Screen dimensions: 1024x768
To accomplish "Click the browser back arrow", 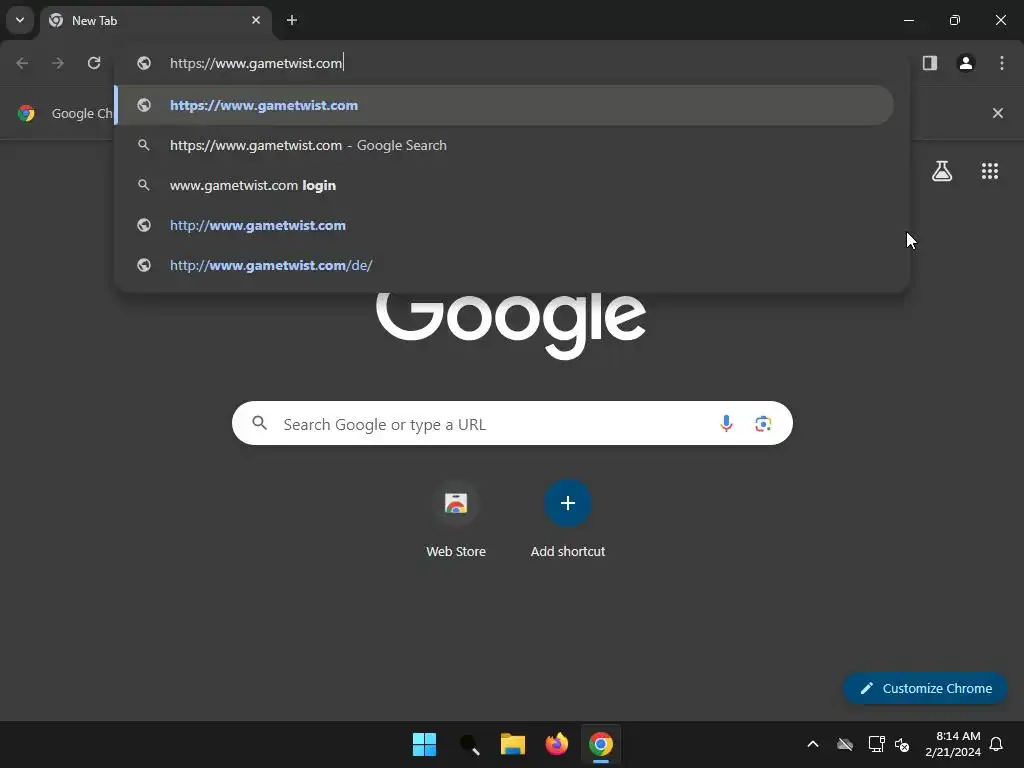I will [x=22, y=63].
